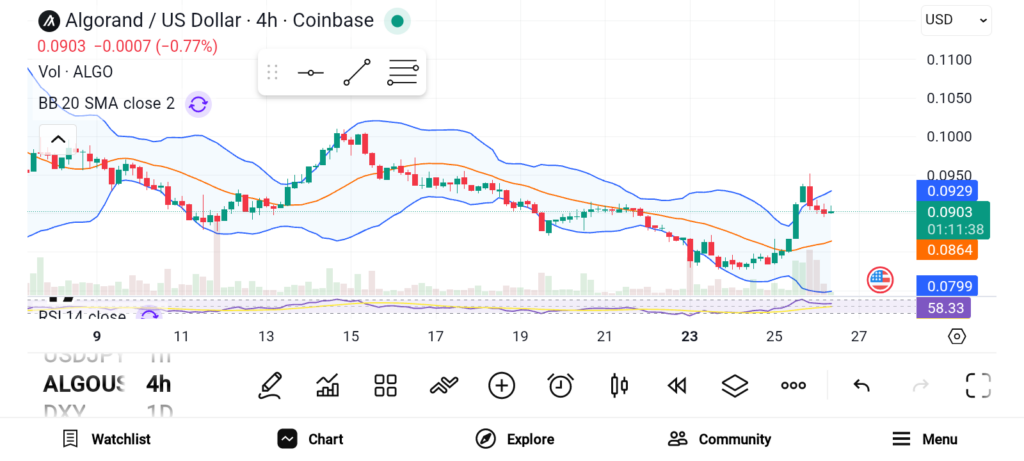Select the horizontal line tool
The image size is (1024, 461).
point(310,73)
